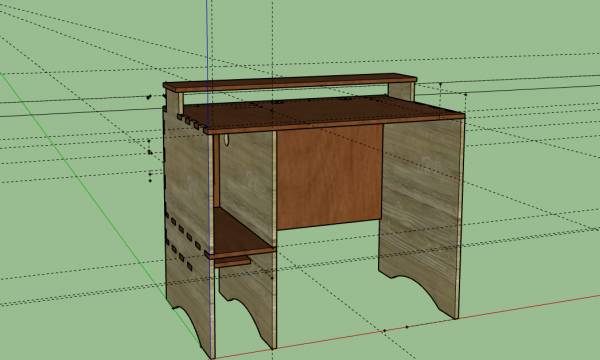Select the raised top shelf board
Image resolution: width=600 pixels, height=360 pixels.
[290, 82]
